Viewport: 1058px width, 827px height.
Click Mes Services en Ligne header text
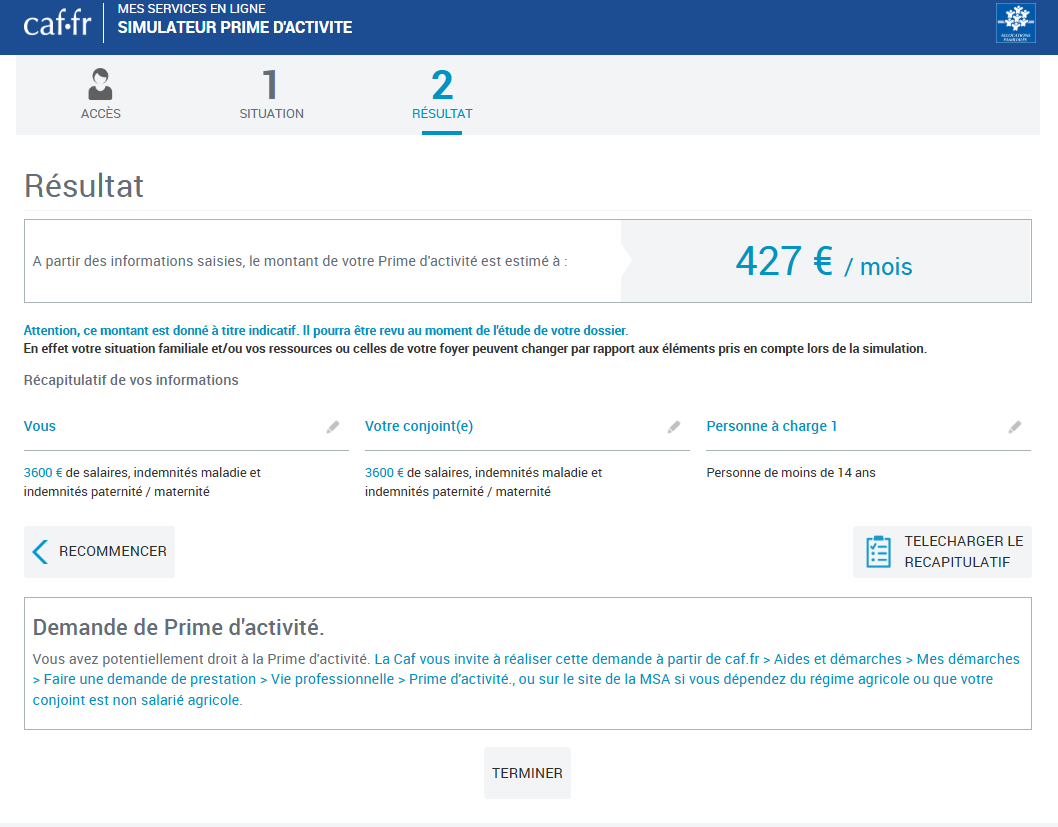[x=192, y=9]
